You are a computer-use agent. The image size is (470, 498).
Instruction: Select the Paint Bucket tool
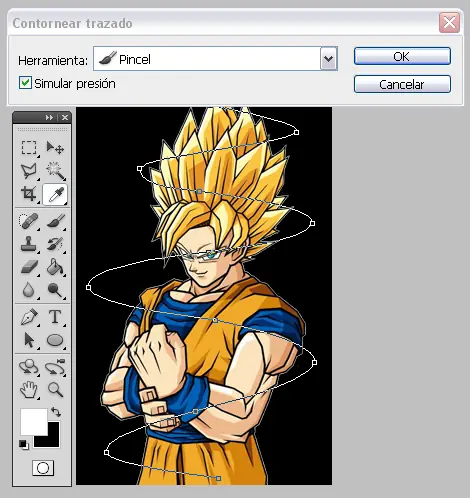coord(55,267)
